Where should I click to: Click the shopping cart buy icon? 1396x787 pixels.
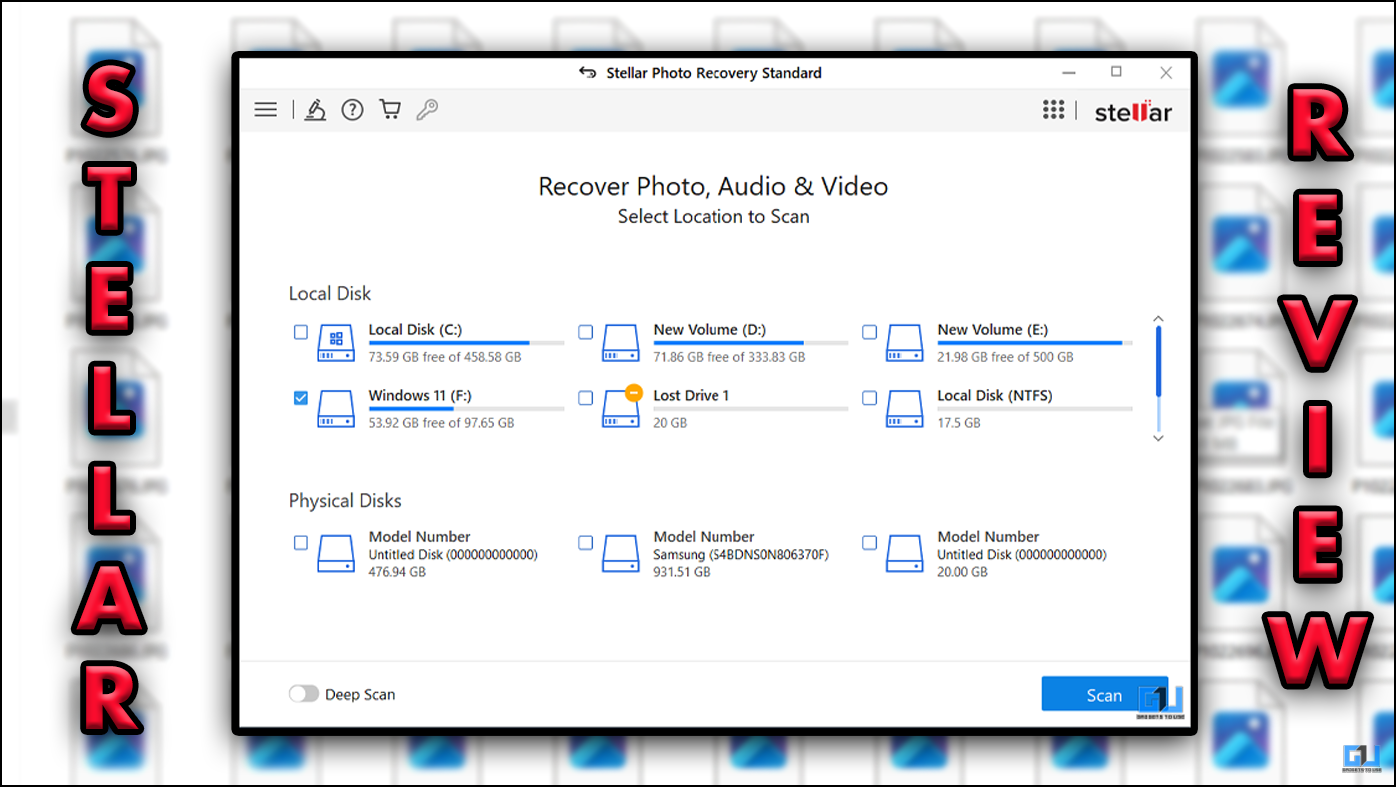click(390, 110)
